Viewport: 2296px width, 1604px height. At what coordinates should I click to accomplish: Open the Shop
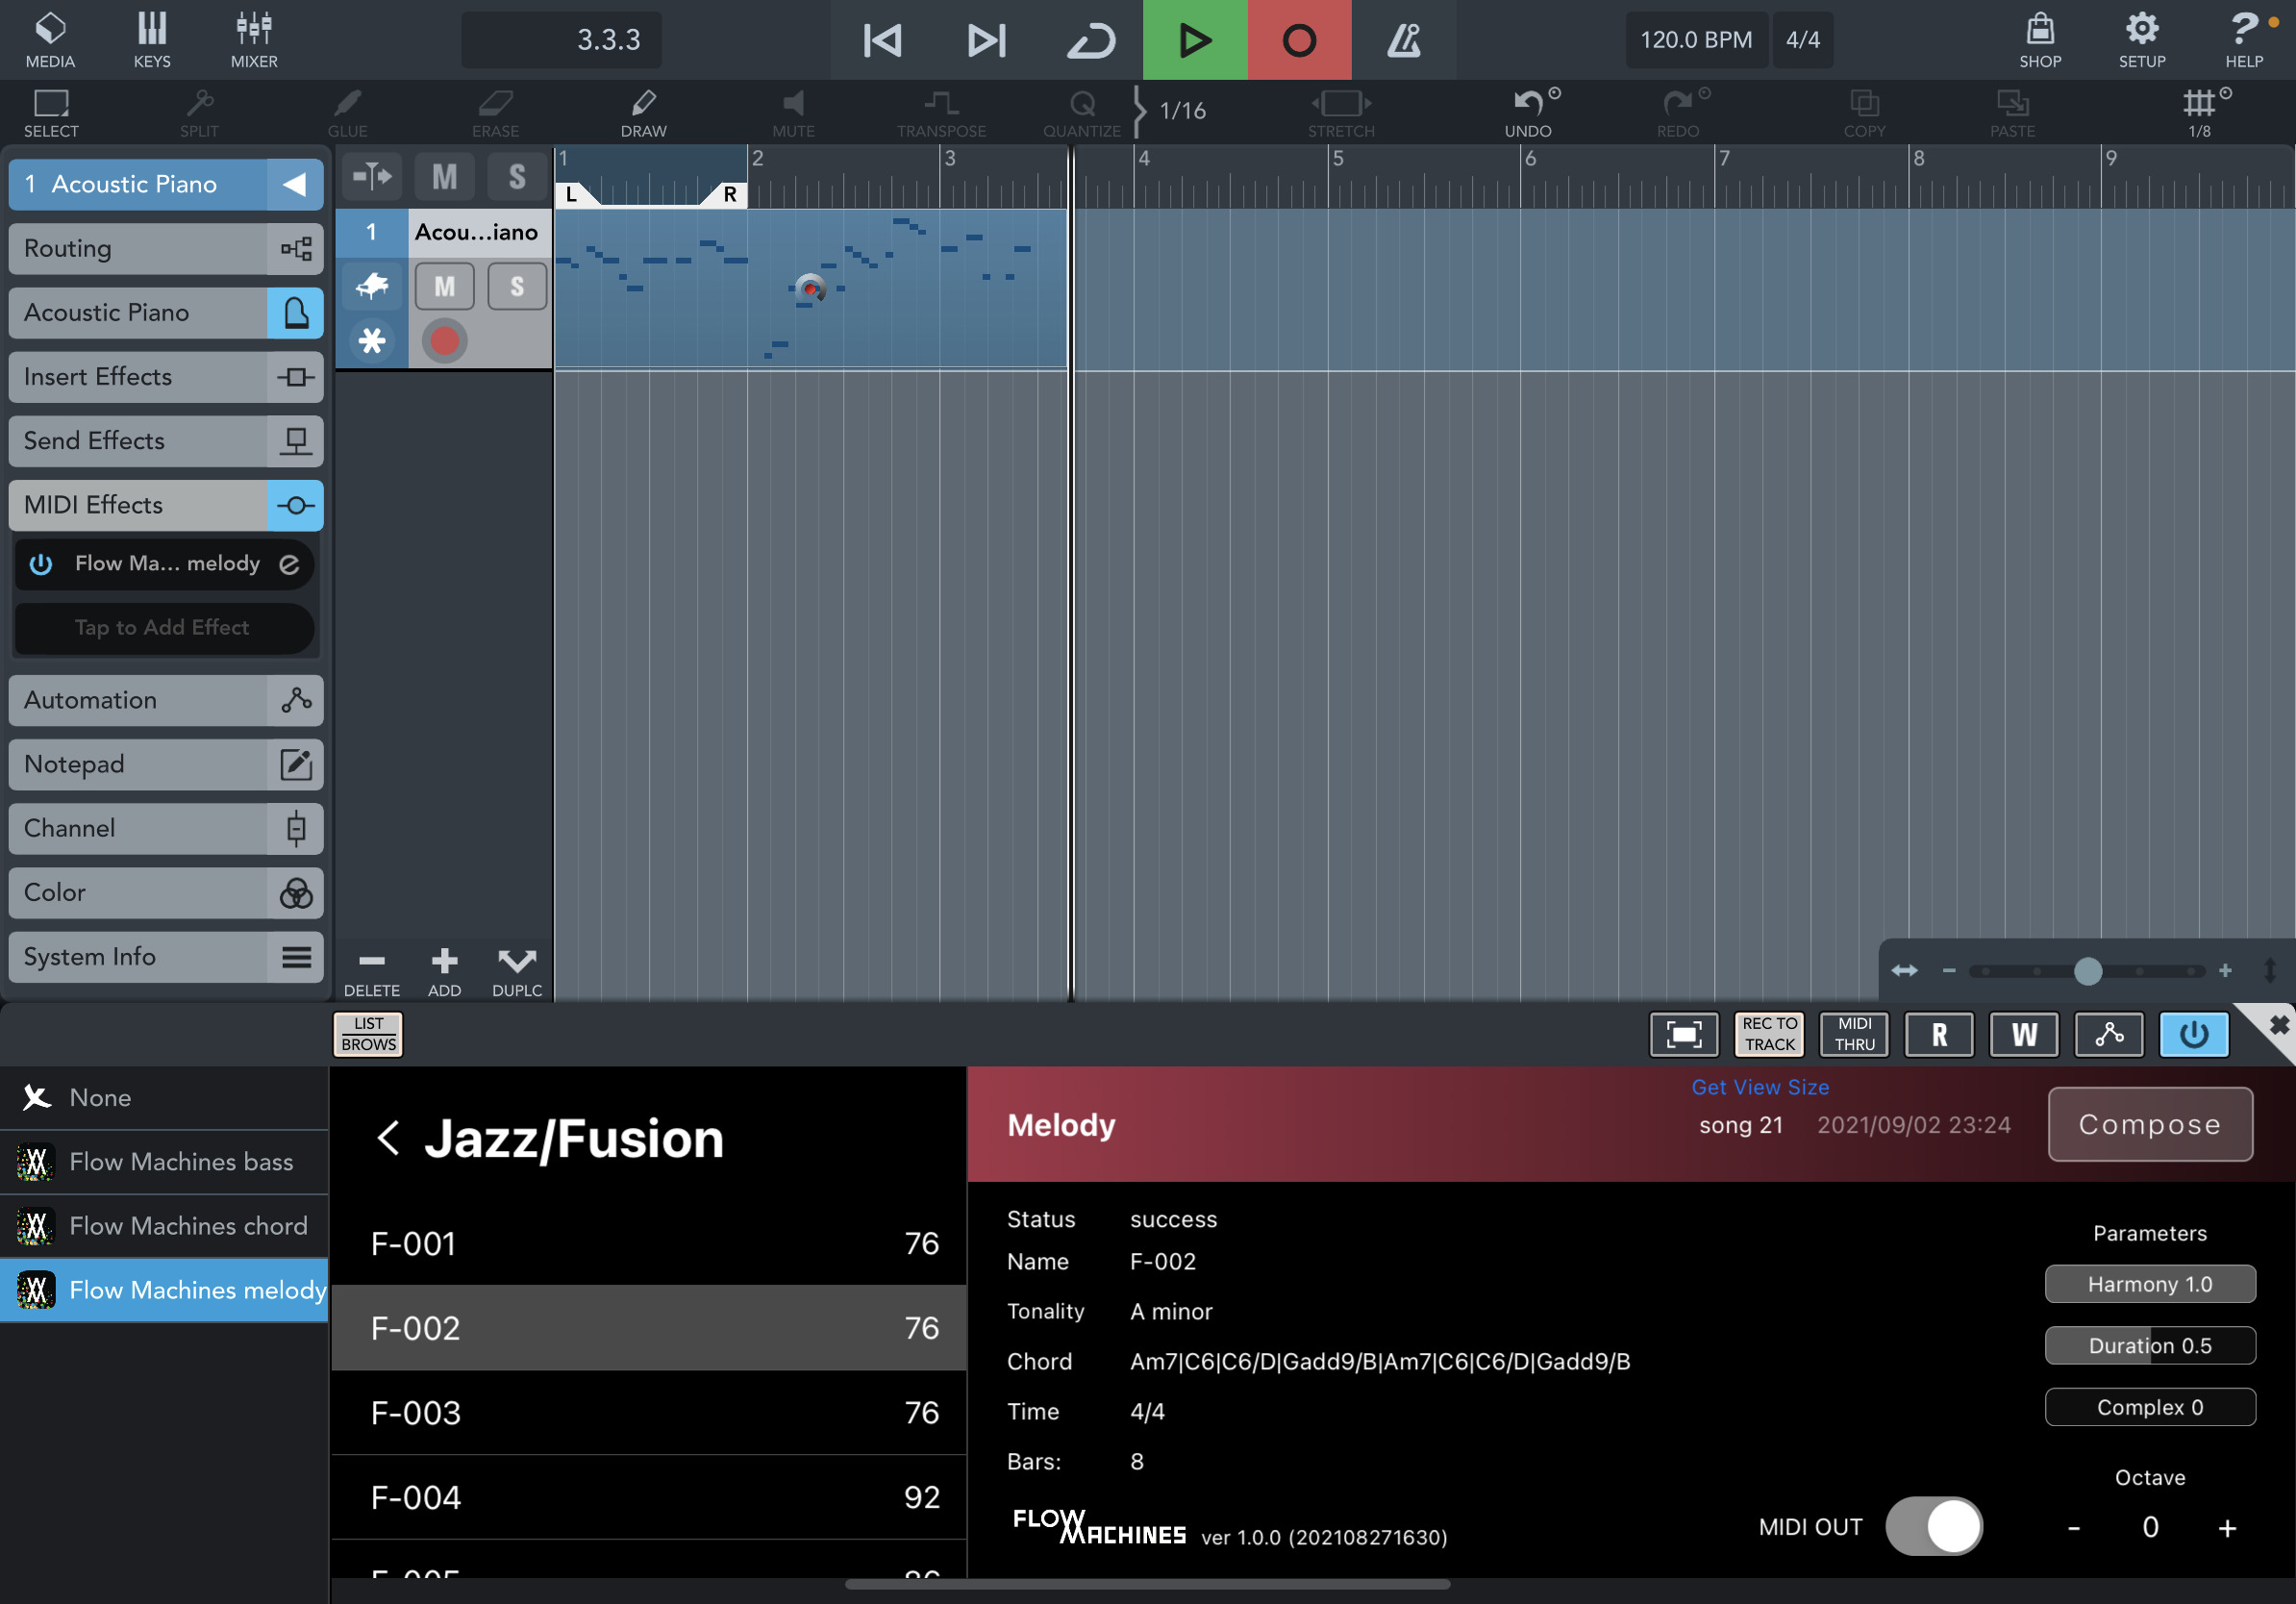tap(2040, 40)
